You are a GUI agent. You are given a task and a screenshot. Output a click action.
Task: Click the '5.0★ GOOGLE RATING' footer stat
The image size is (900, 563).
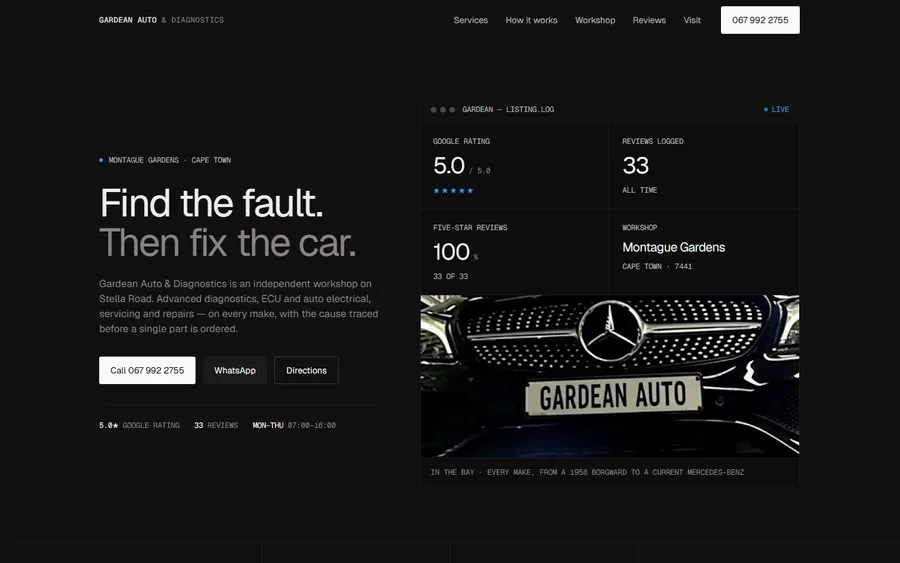(x=139, y=425)
